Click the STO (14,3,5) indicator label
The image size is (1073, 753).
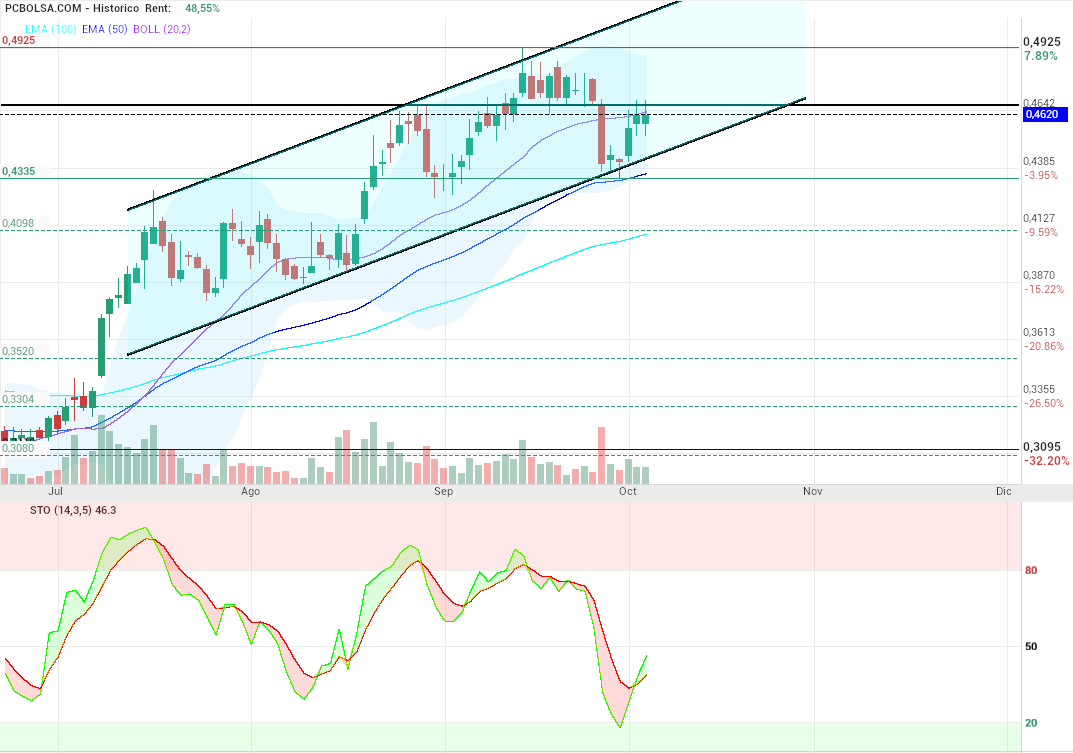pos(58,510)
